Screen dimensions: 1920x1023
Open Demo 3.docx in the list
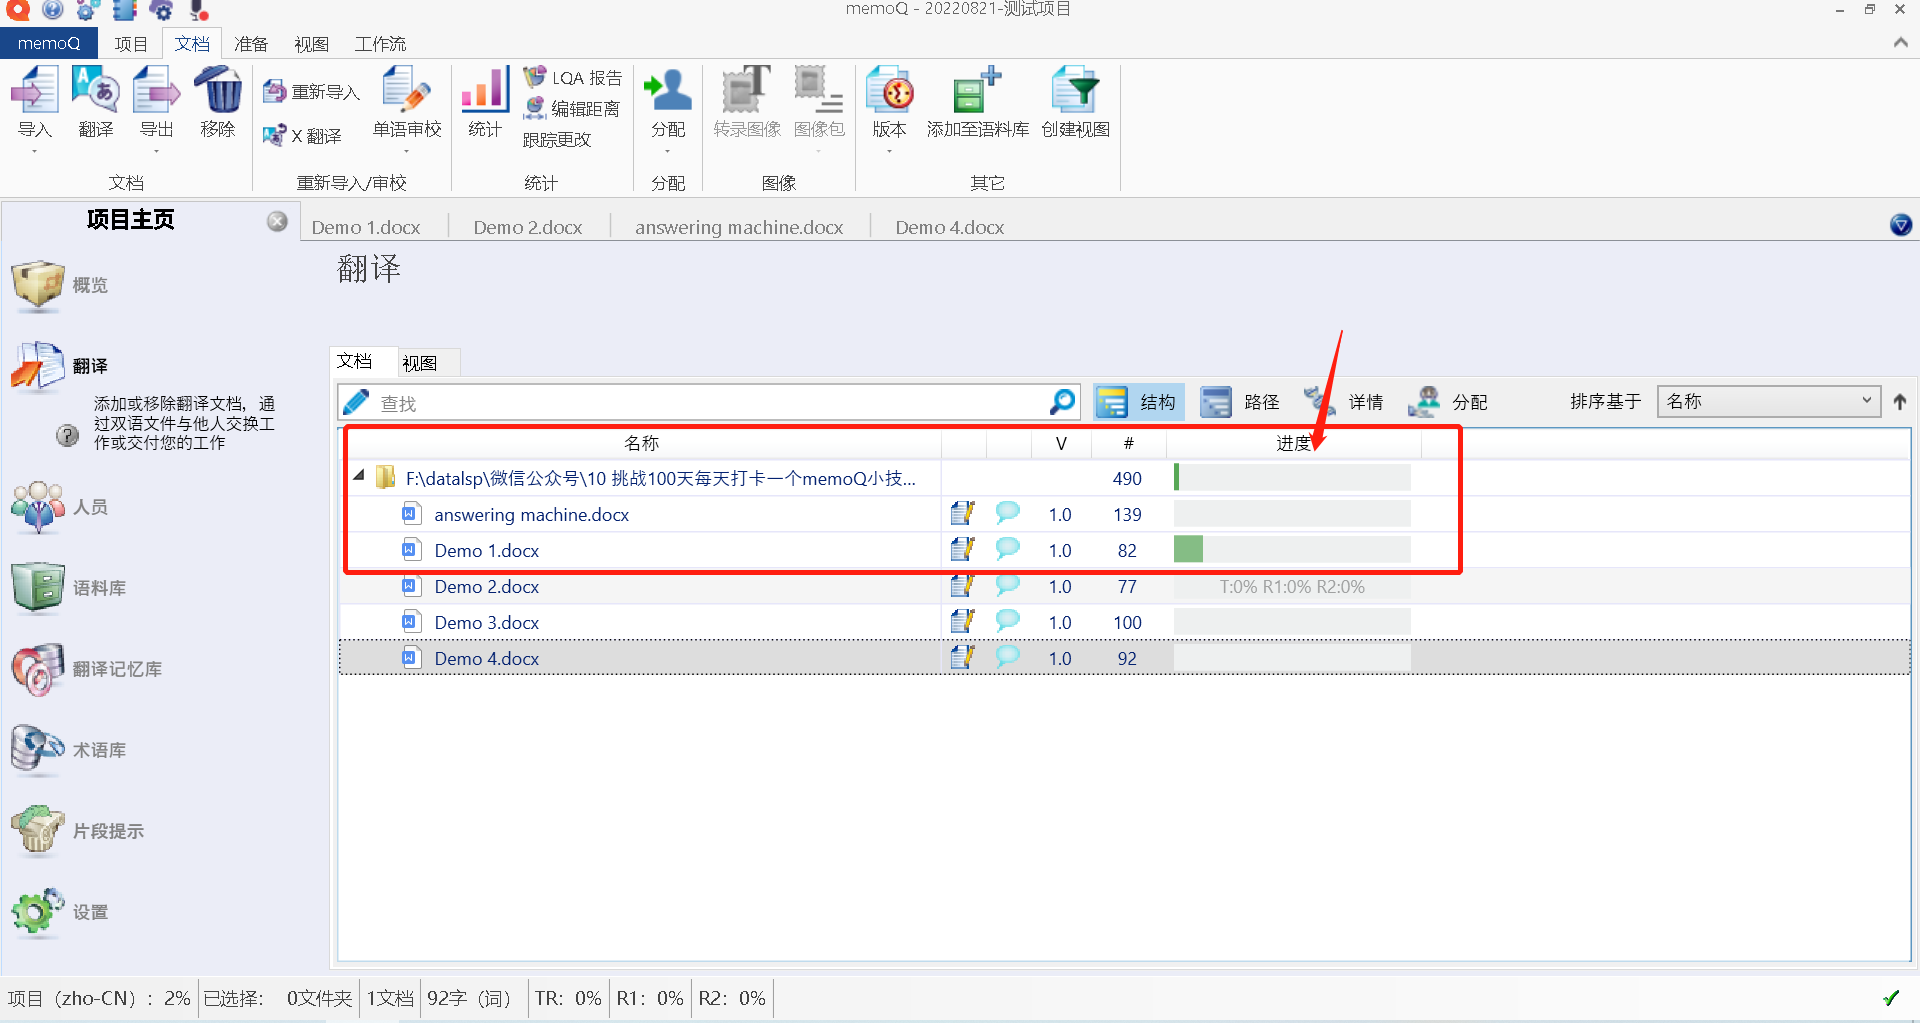[x=486, y=622]
